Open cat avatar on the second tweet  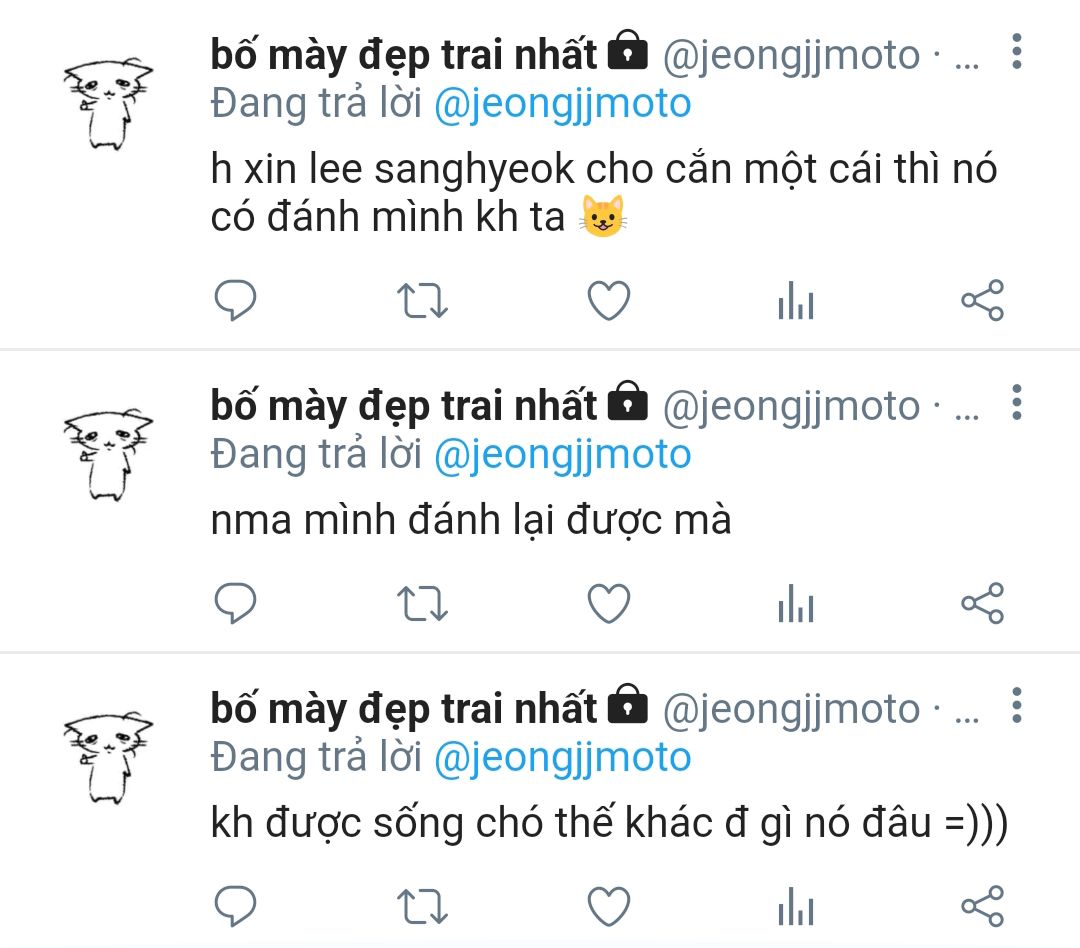click(108, 452)
